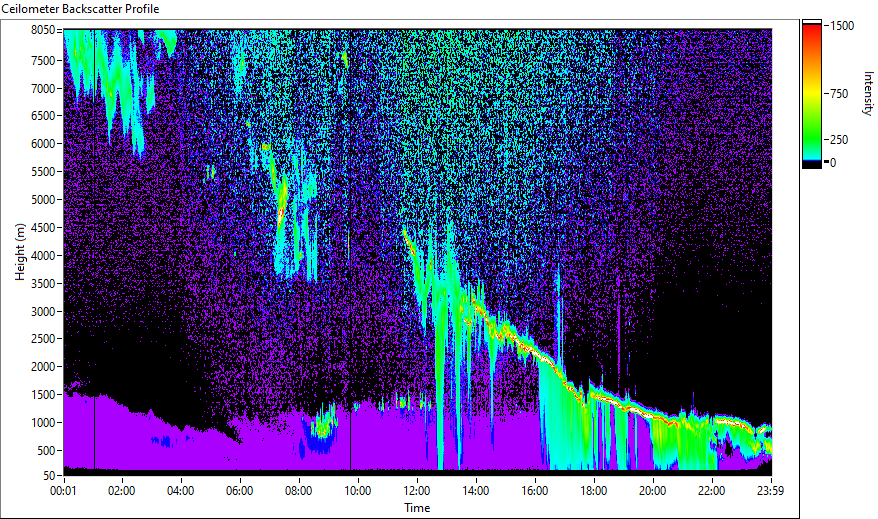Click the 7000 height axis value
The image size is (878, 519).
(x=43, y=88)
